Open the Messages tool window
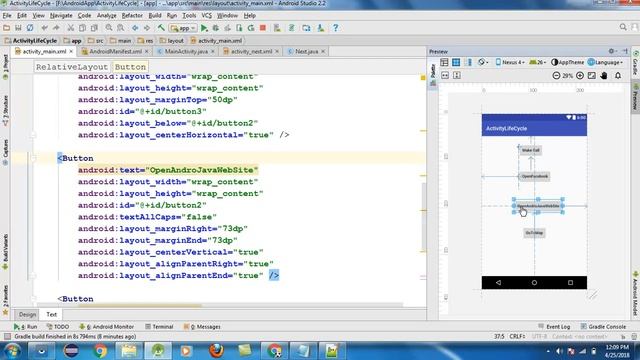 pyautogui.click(x=202, y=327)
